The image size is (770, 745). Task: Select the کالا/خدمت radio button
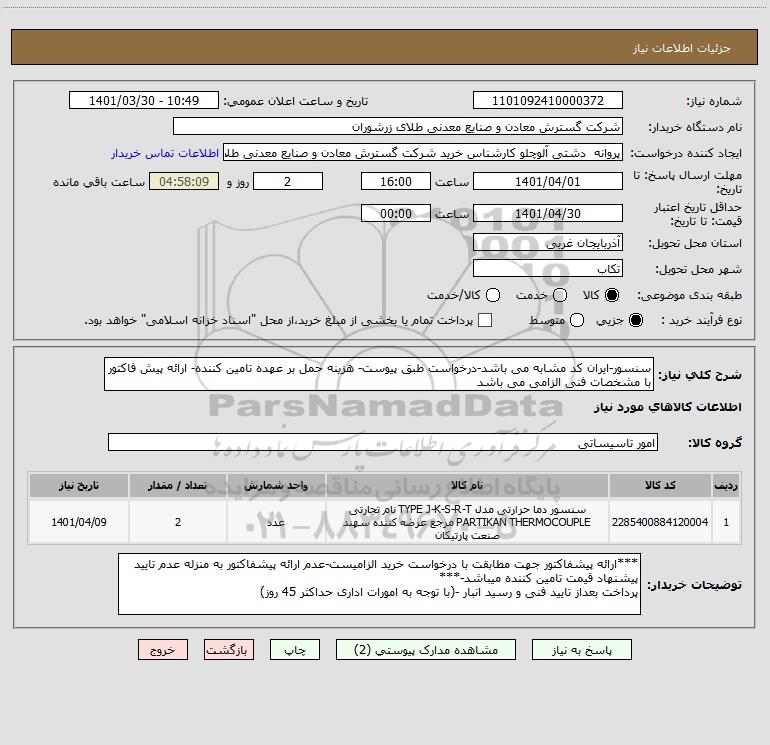(x=493, y=295)
